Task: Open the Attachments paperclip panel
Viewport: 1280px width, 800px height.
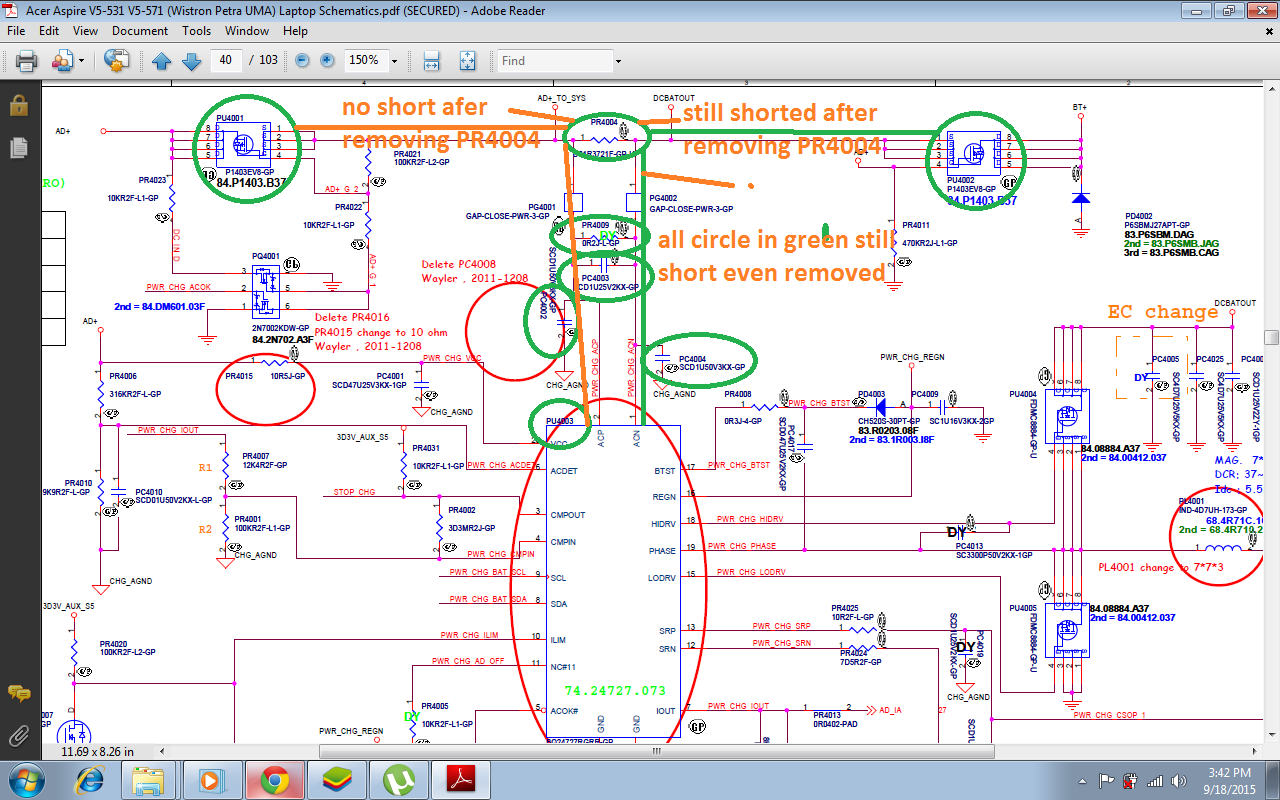Action: [x=18, y=737]
